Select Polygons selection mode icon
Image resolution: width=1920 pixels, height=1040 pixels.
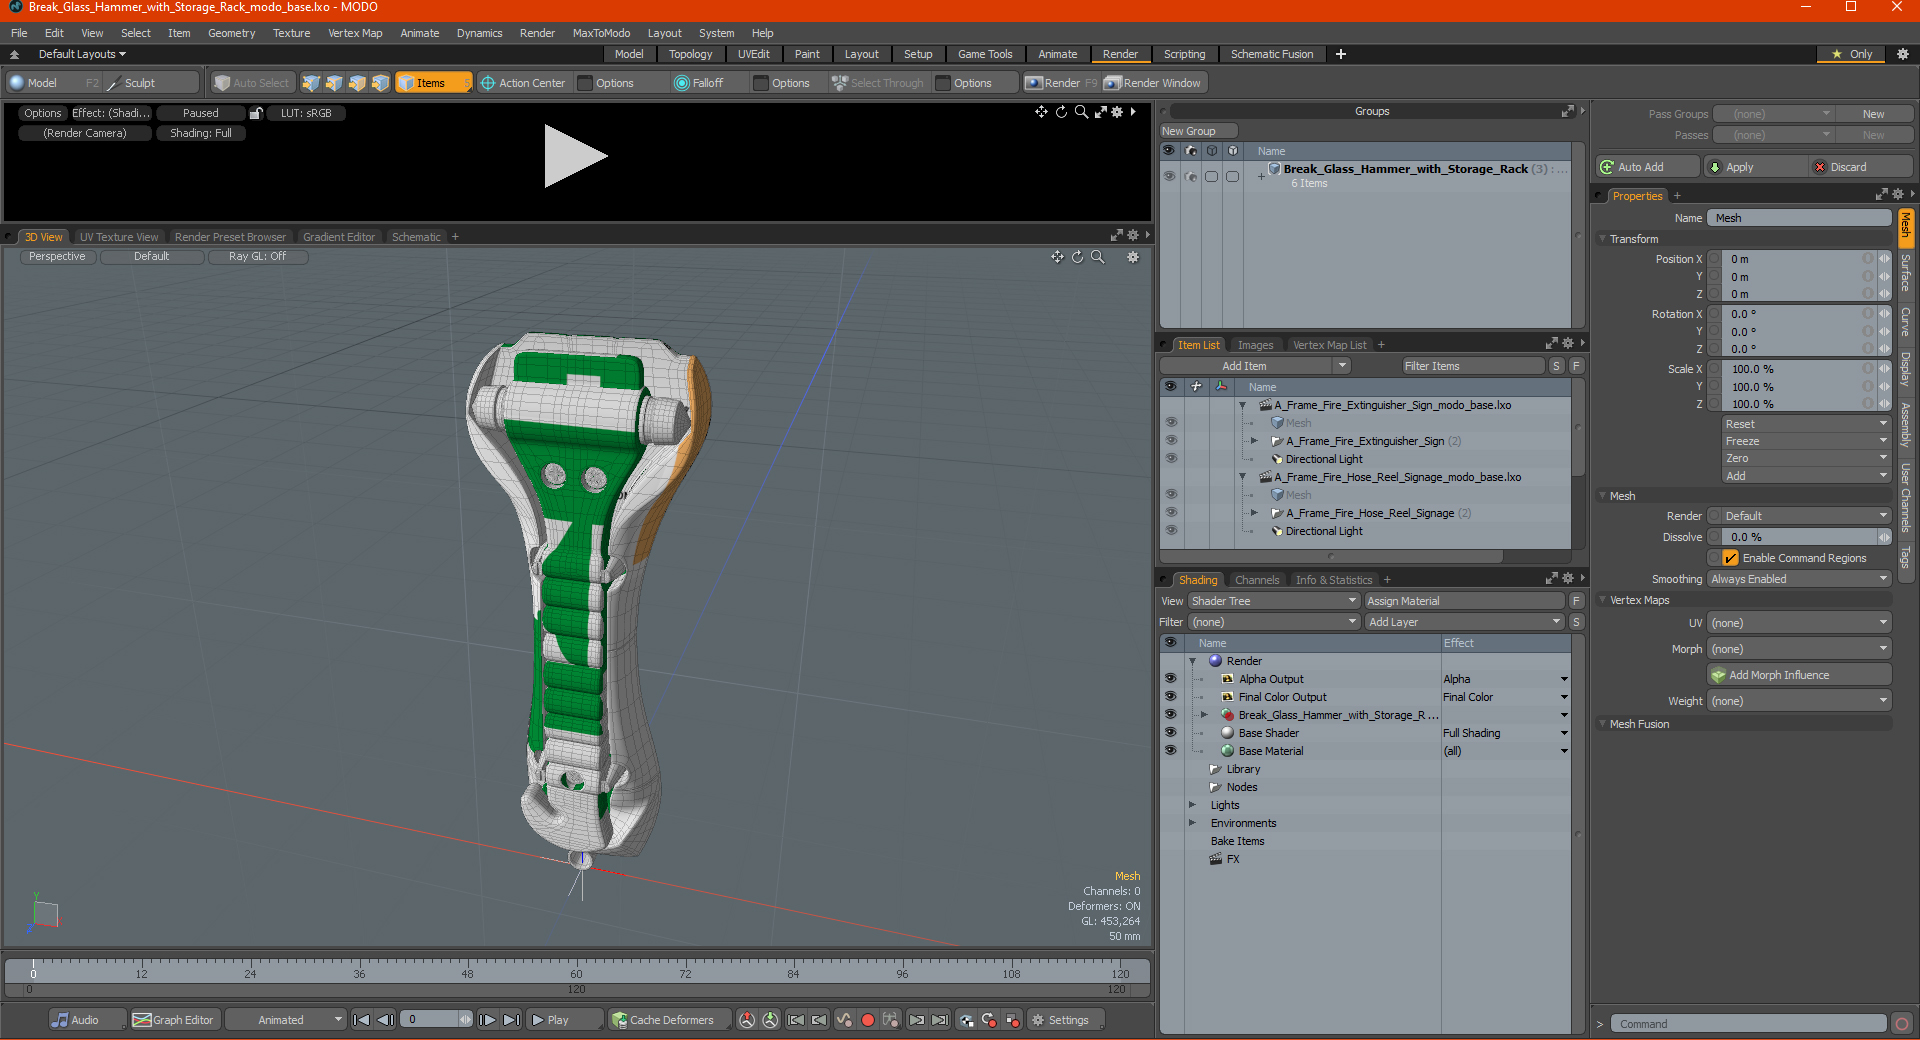(357, 83)
